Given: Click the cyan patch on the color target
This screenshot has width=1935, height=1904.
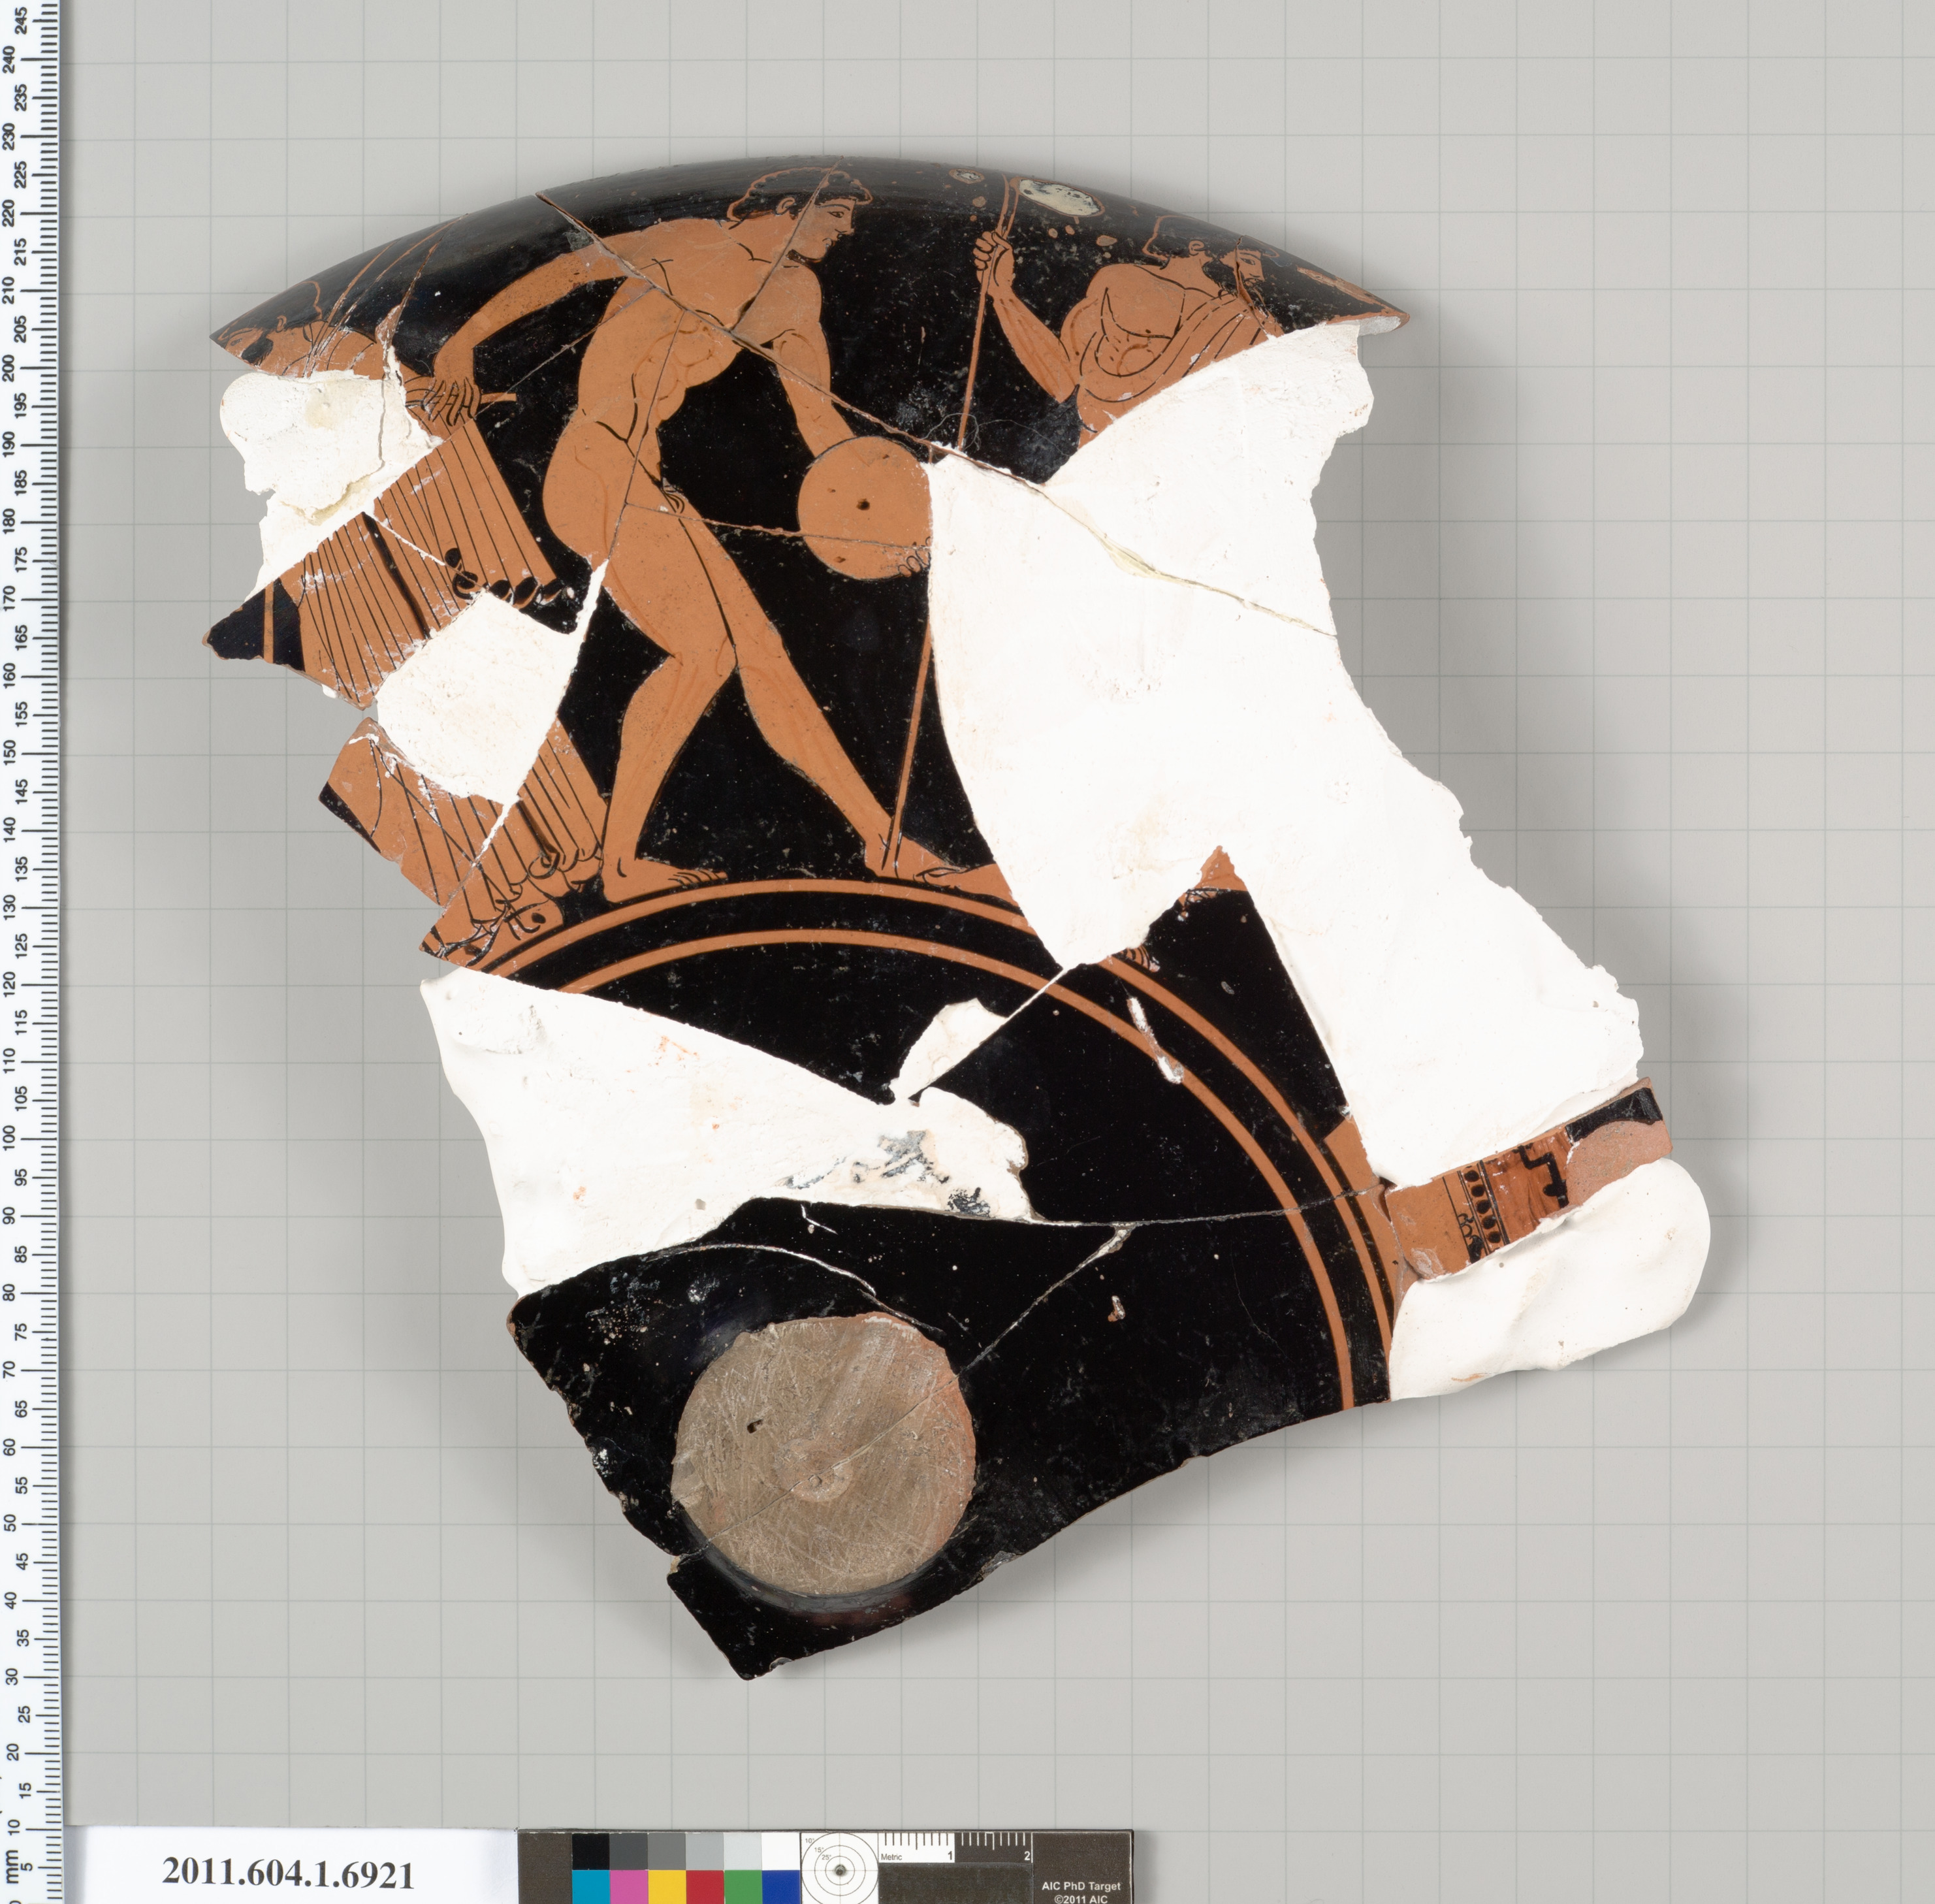Looking at the screenshot, I should (x=591, y=1887).
